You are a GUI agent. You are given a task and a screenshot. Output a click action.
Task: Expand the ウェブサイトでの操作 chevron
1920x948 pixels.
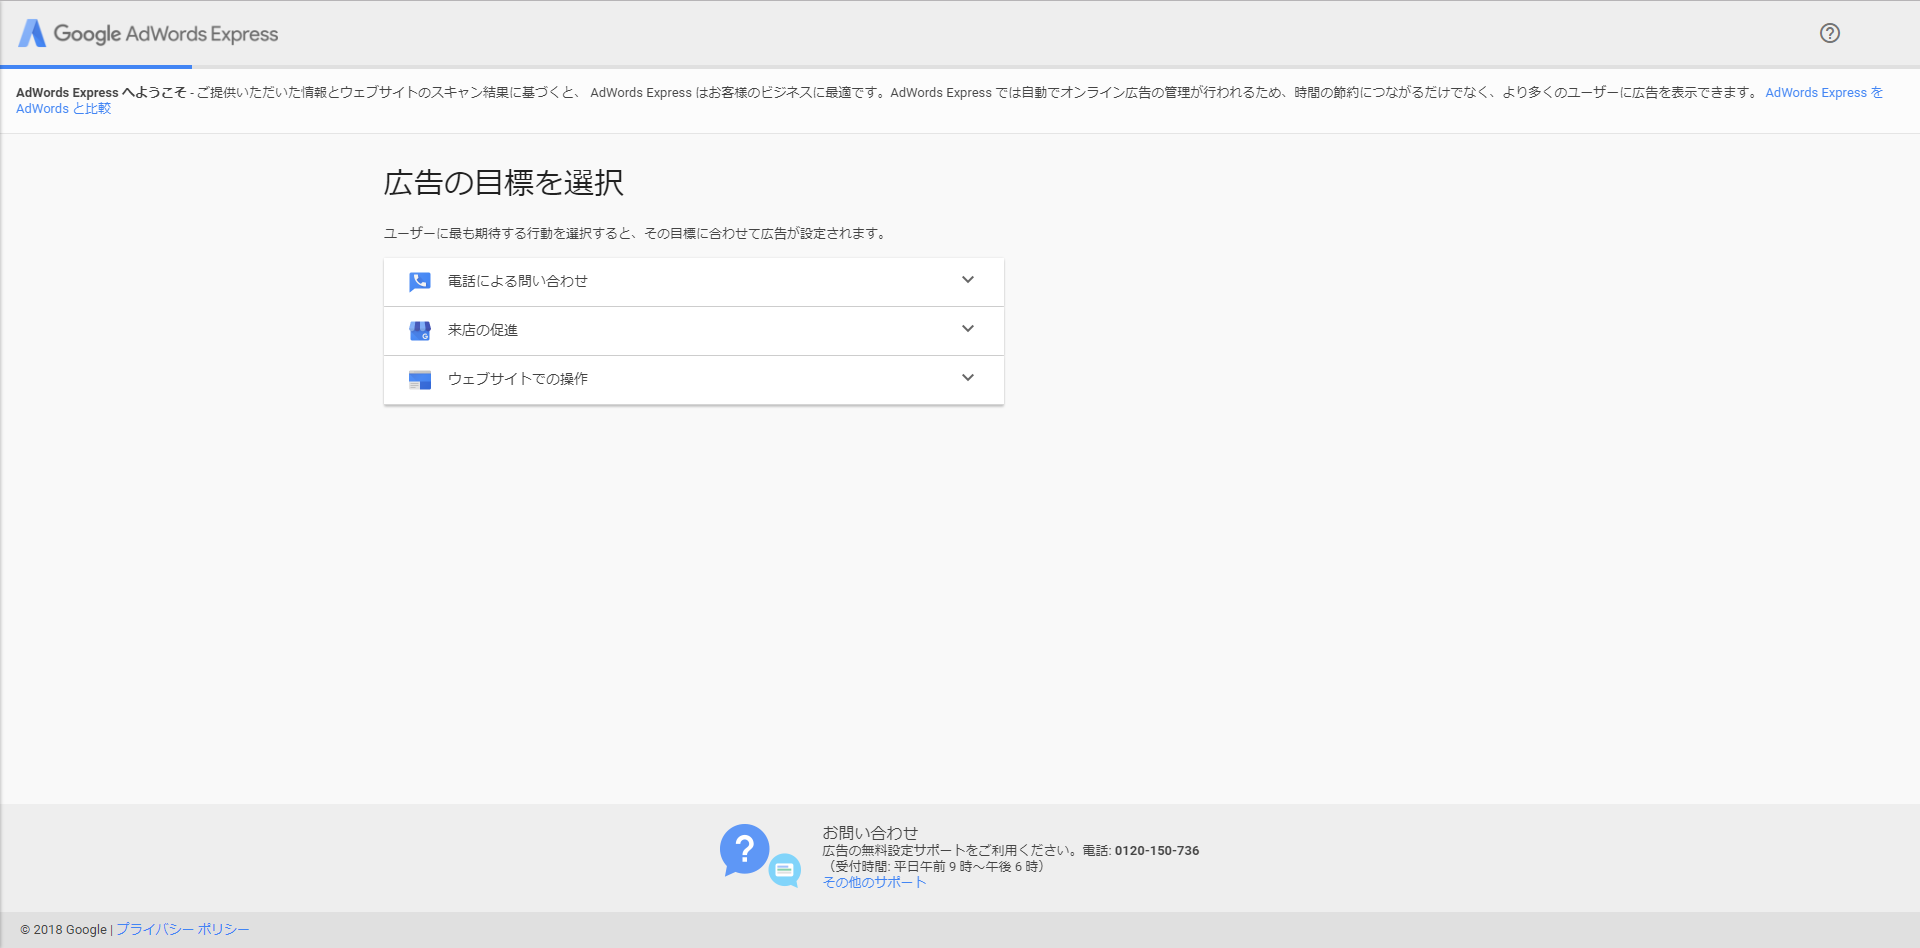click(x=968, y=378)
